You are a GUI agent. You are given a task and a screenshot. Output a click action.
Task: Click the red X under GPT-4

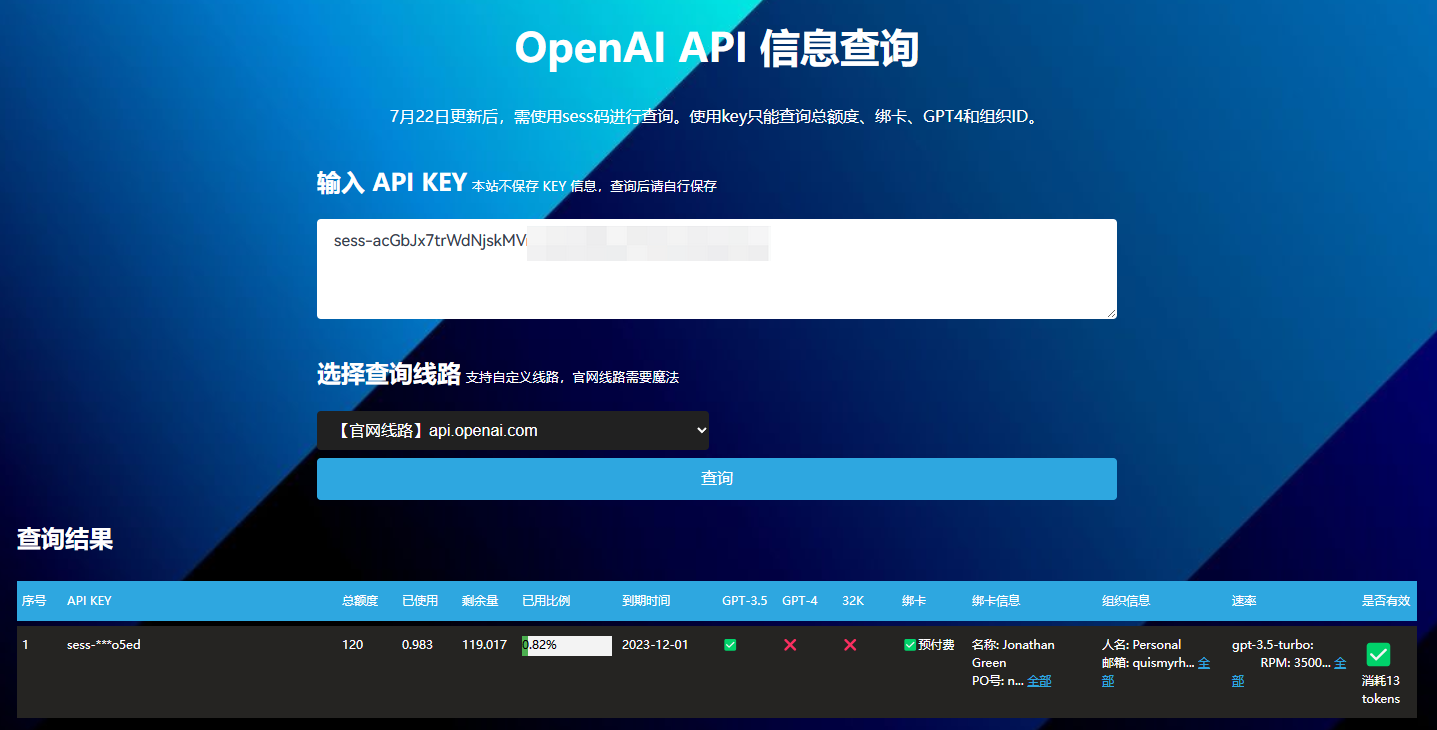[790, 645]
